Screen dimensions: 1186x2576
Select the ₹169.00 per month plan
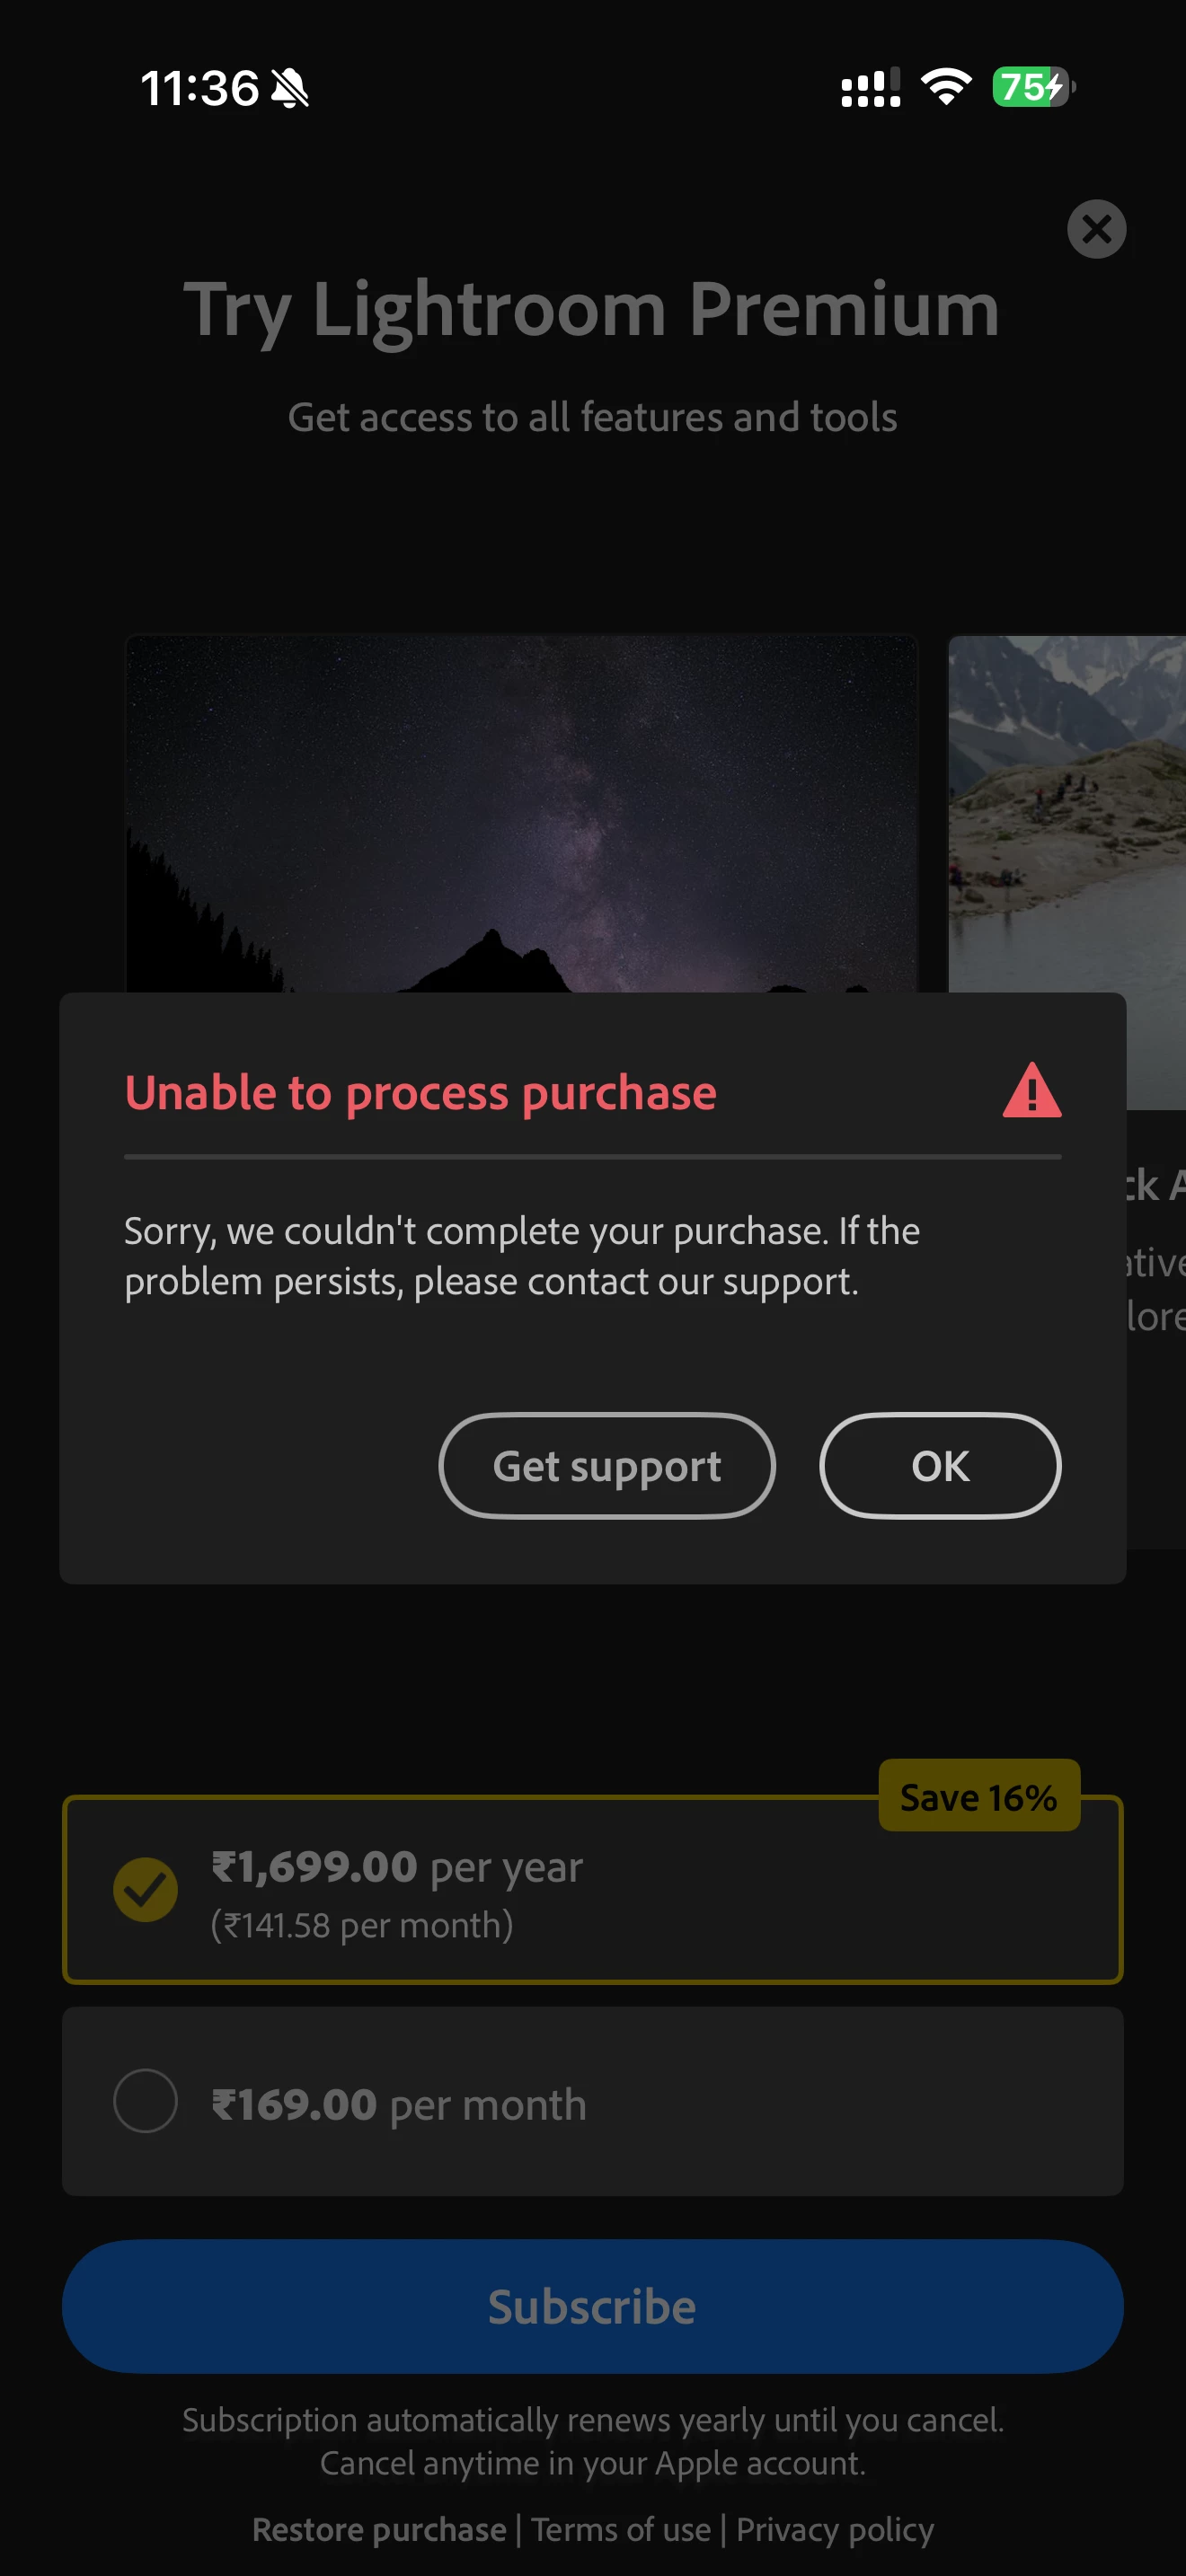[592, 2101]
